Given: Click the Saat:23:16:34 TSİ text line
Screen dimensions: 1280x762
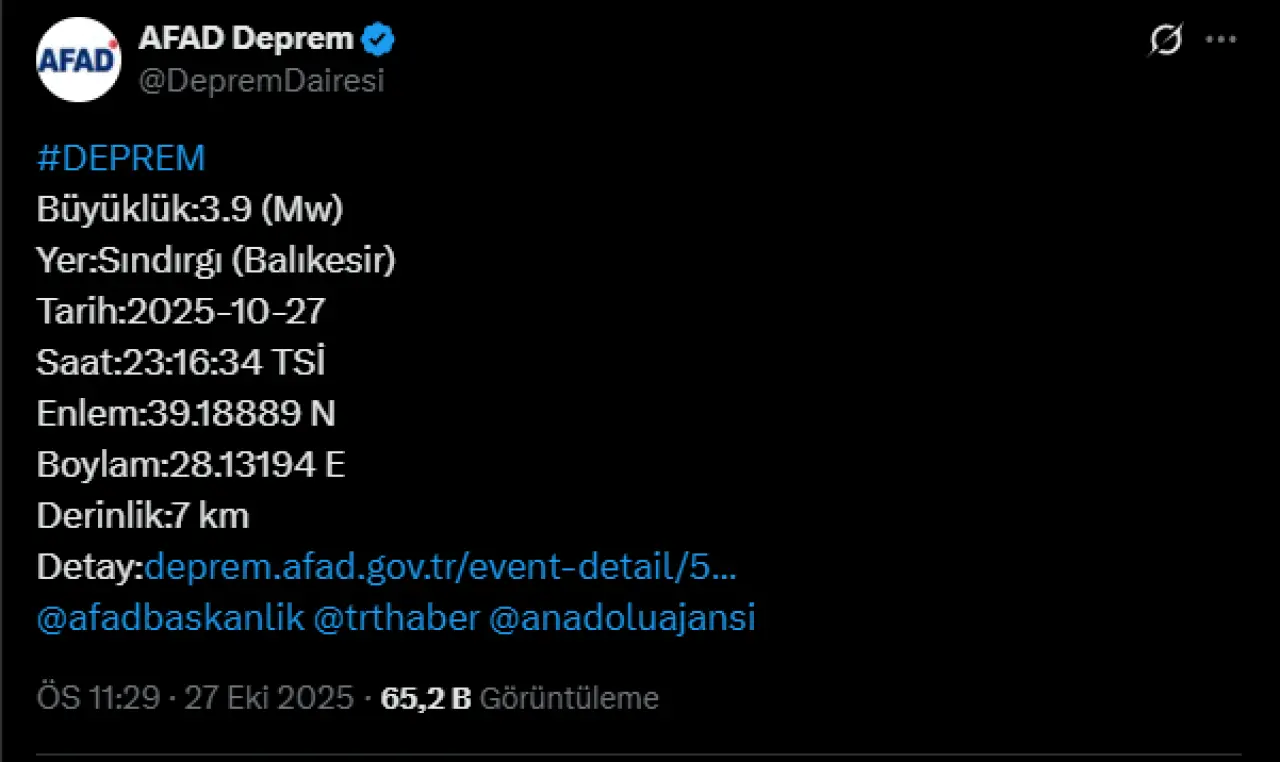Looking at the screenshot, I should pyautogui.click(x=181, y=362).
